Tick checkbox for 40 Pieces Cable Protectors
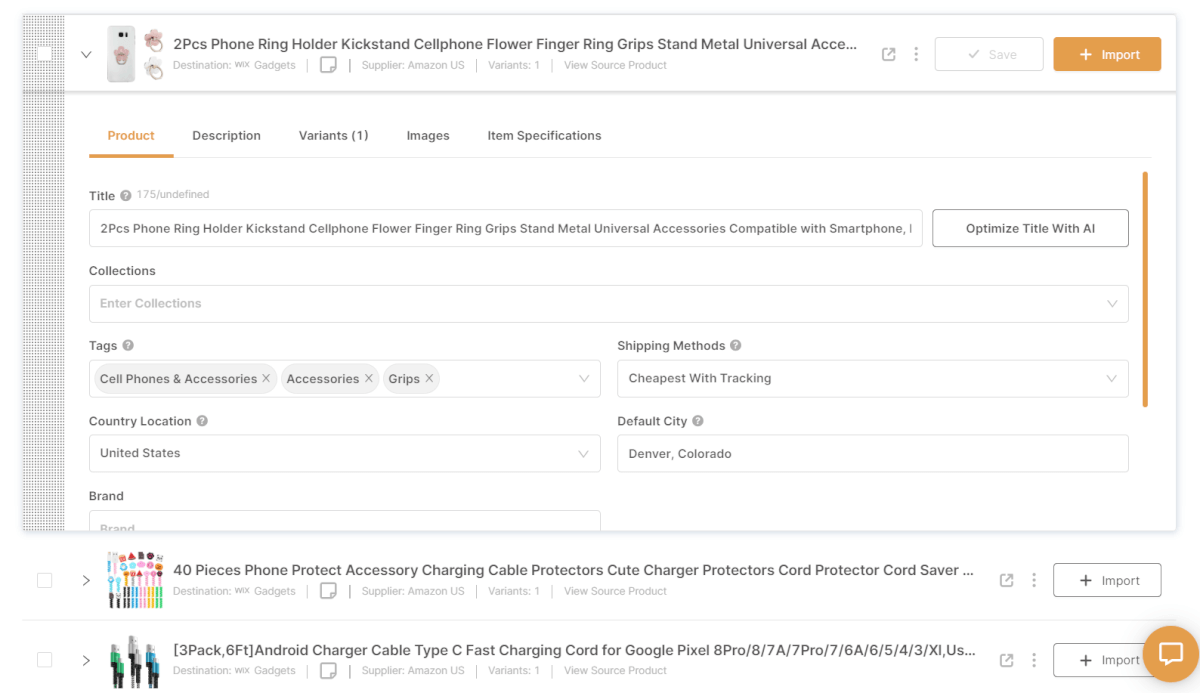The width and height of the screenshot is (1200, 693). point(45,580)
